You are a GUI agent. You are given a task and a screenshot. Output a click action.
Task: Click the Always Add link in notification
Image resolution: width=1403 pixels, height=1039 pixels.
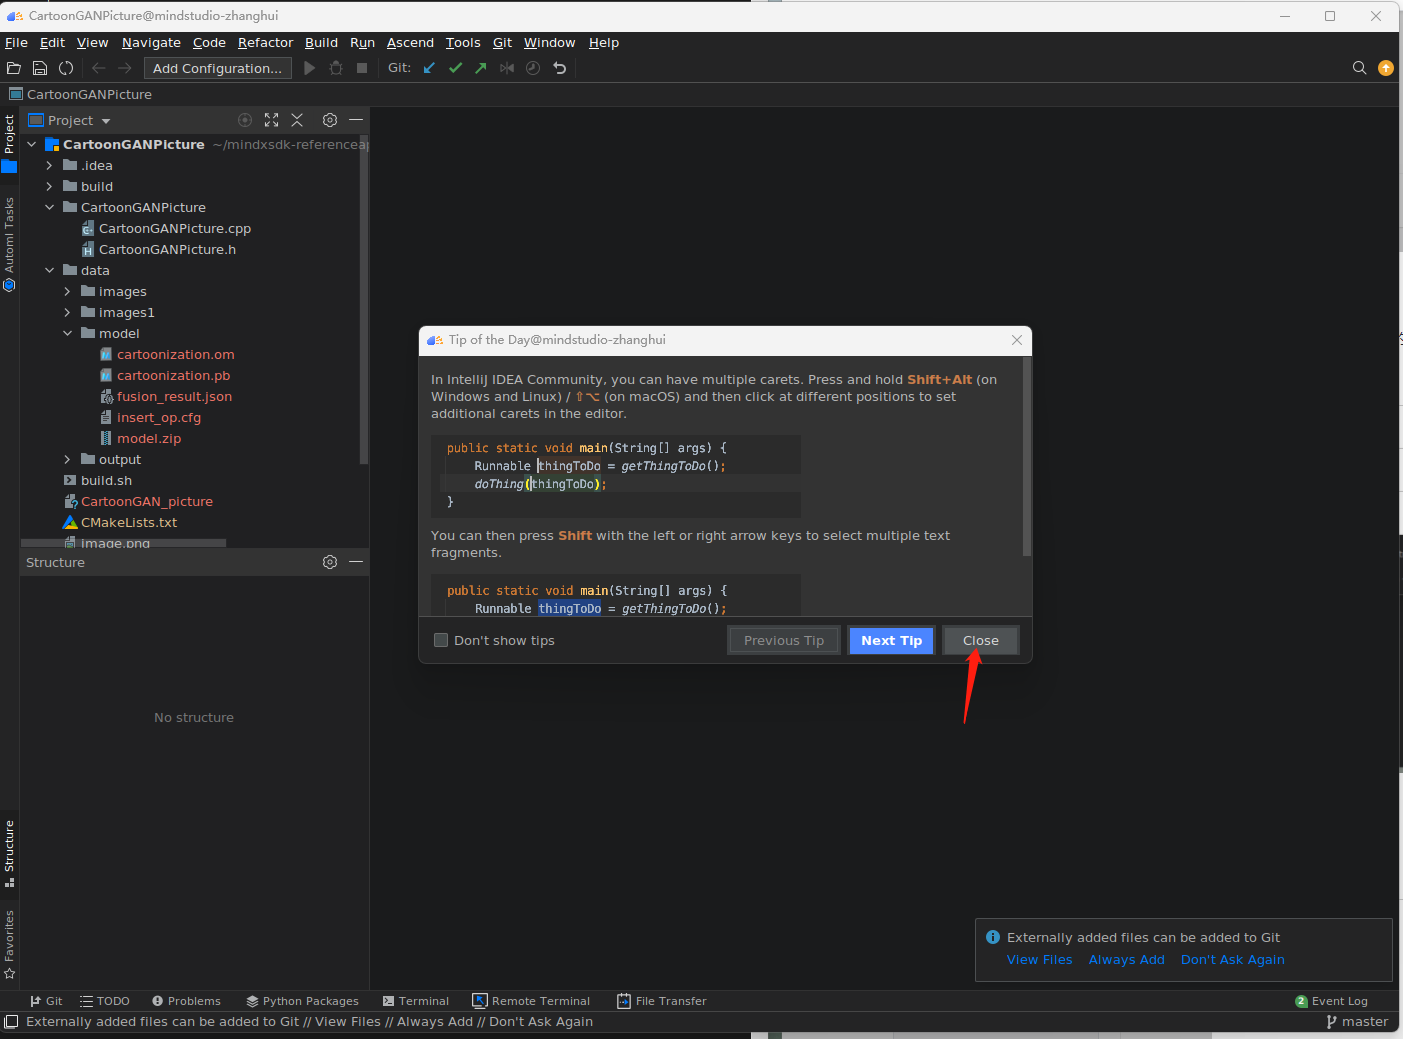[1126, 960]
